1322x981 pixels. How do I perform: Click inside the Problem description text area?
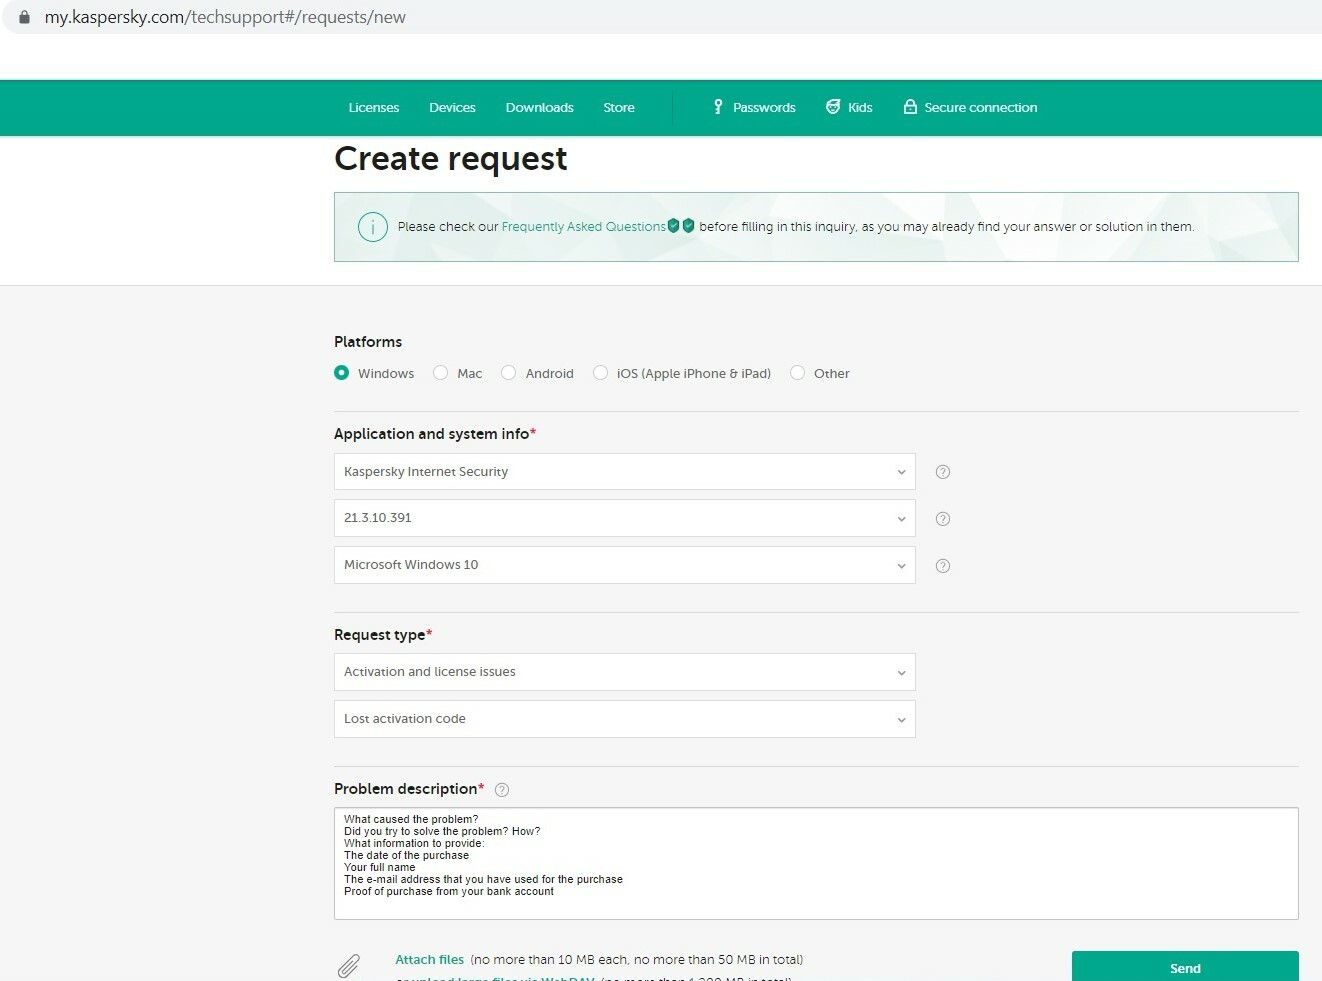pyautogui.click(x=816, y=863)
